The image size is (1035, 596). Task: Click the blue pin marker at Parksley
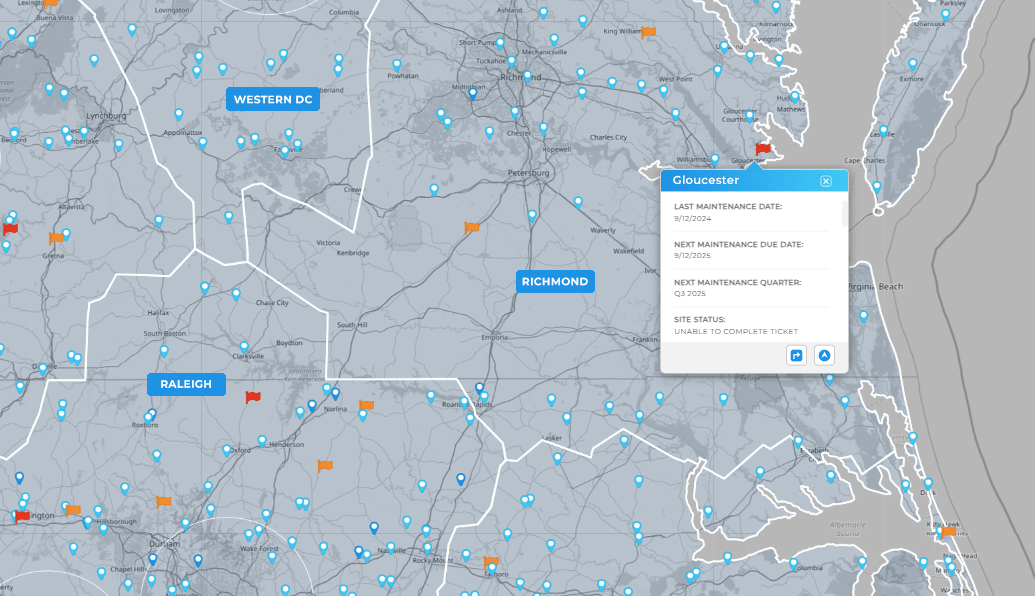coord(946,15)
